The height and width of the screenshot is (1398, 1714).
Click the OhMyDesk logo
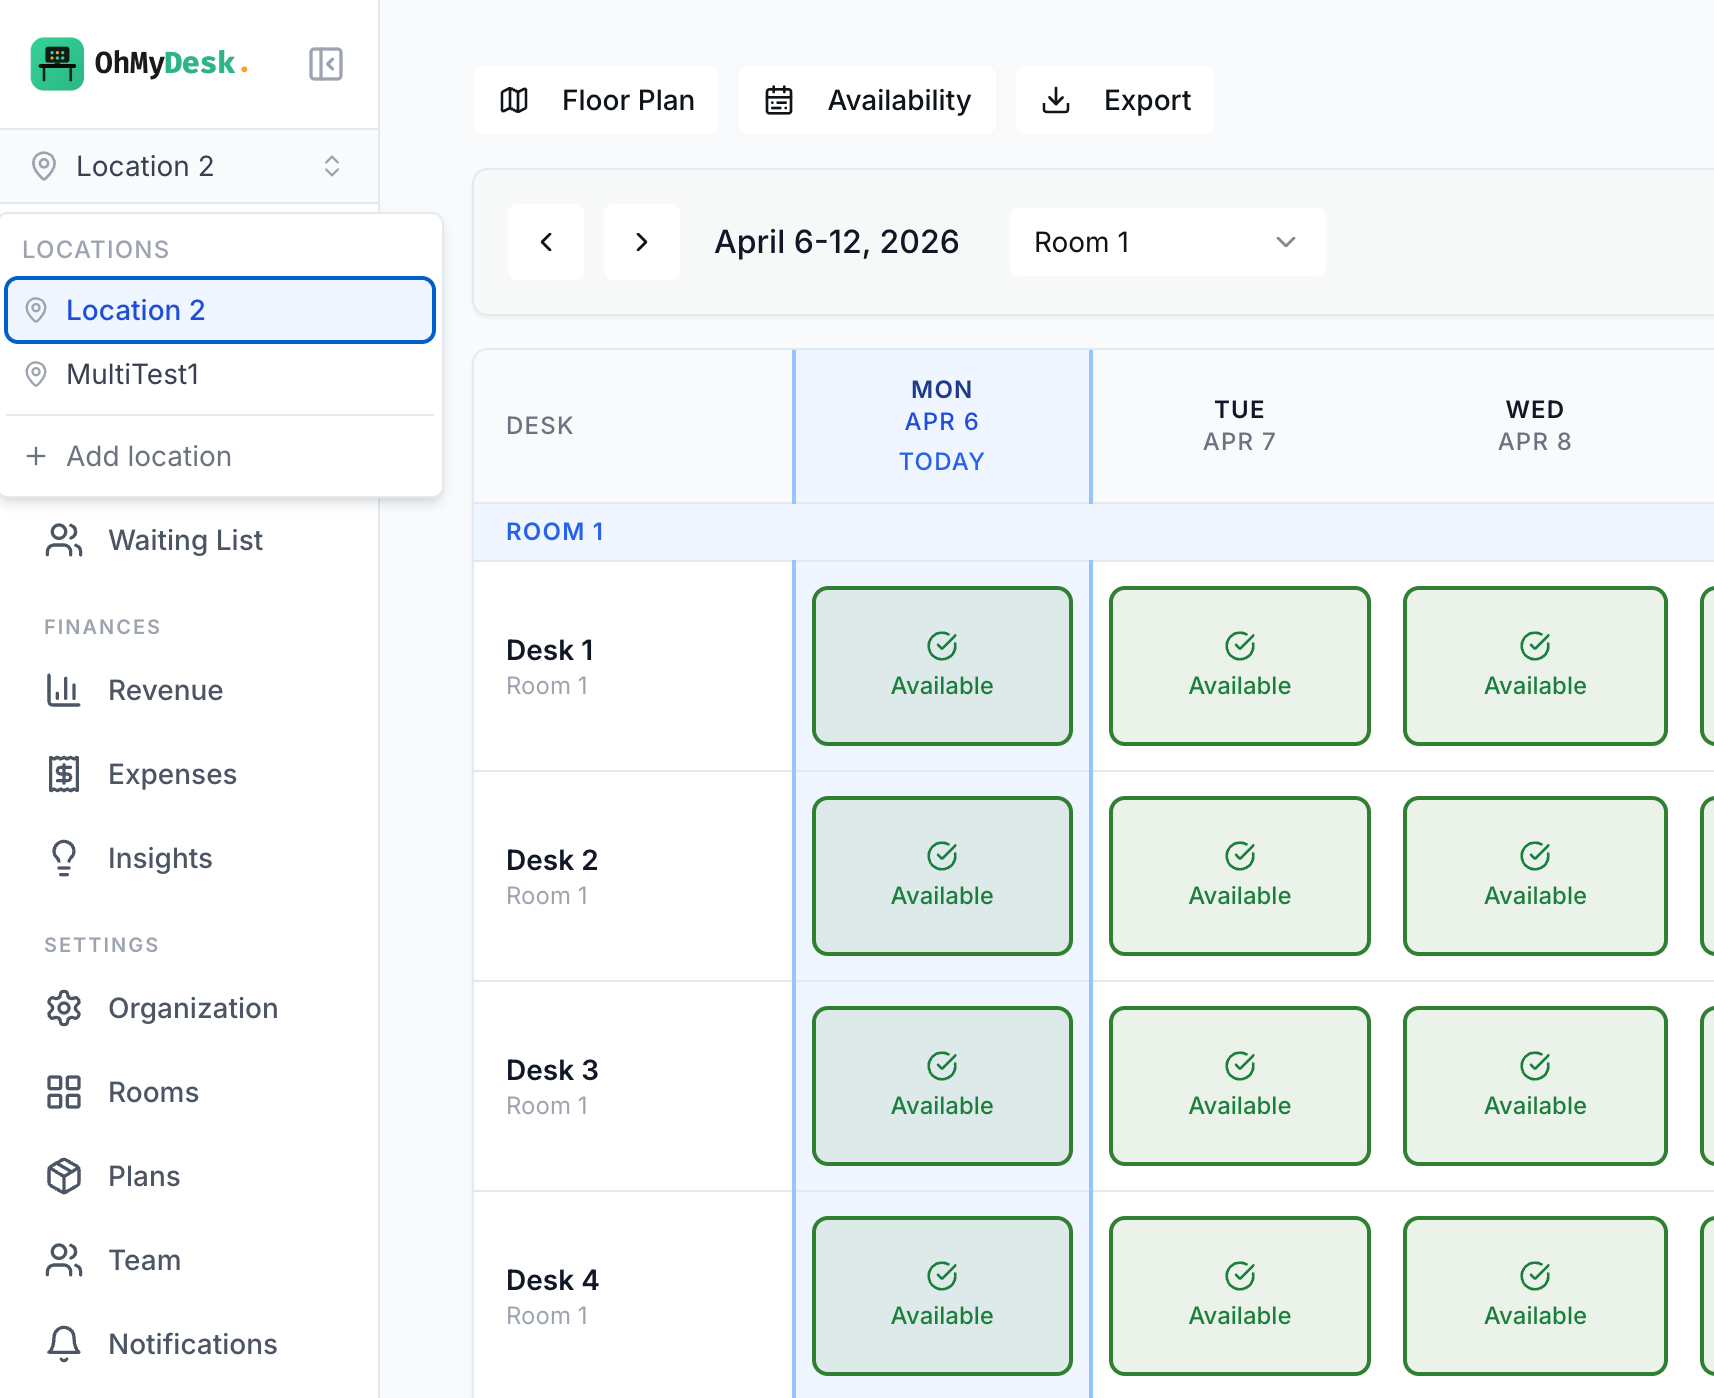[140, 63]
